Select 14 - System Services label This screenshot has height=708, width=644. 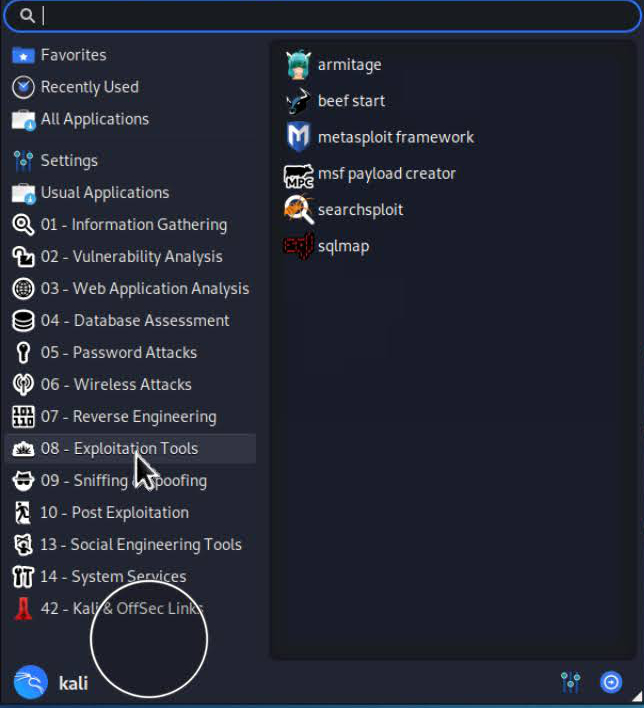pos(113,577)
